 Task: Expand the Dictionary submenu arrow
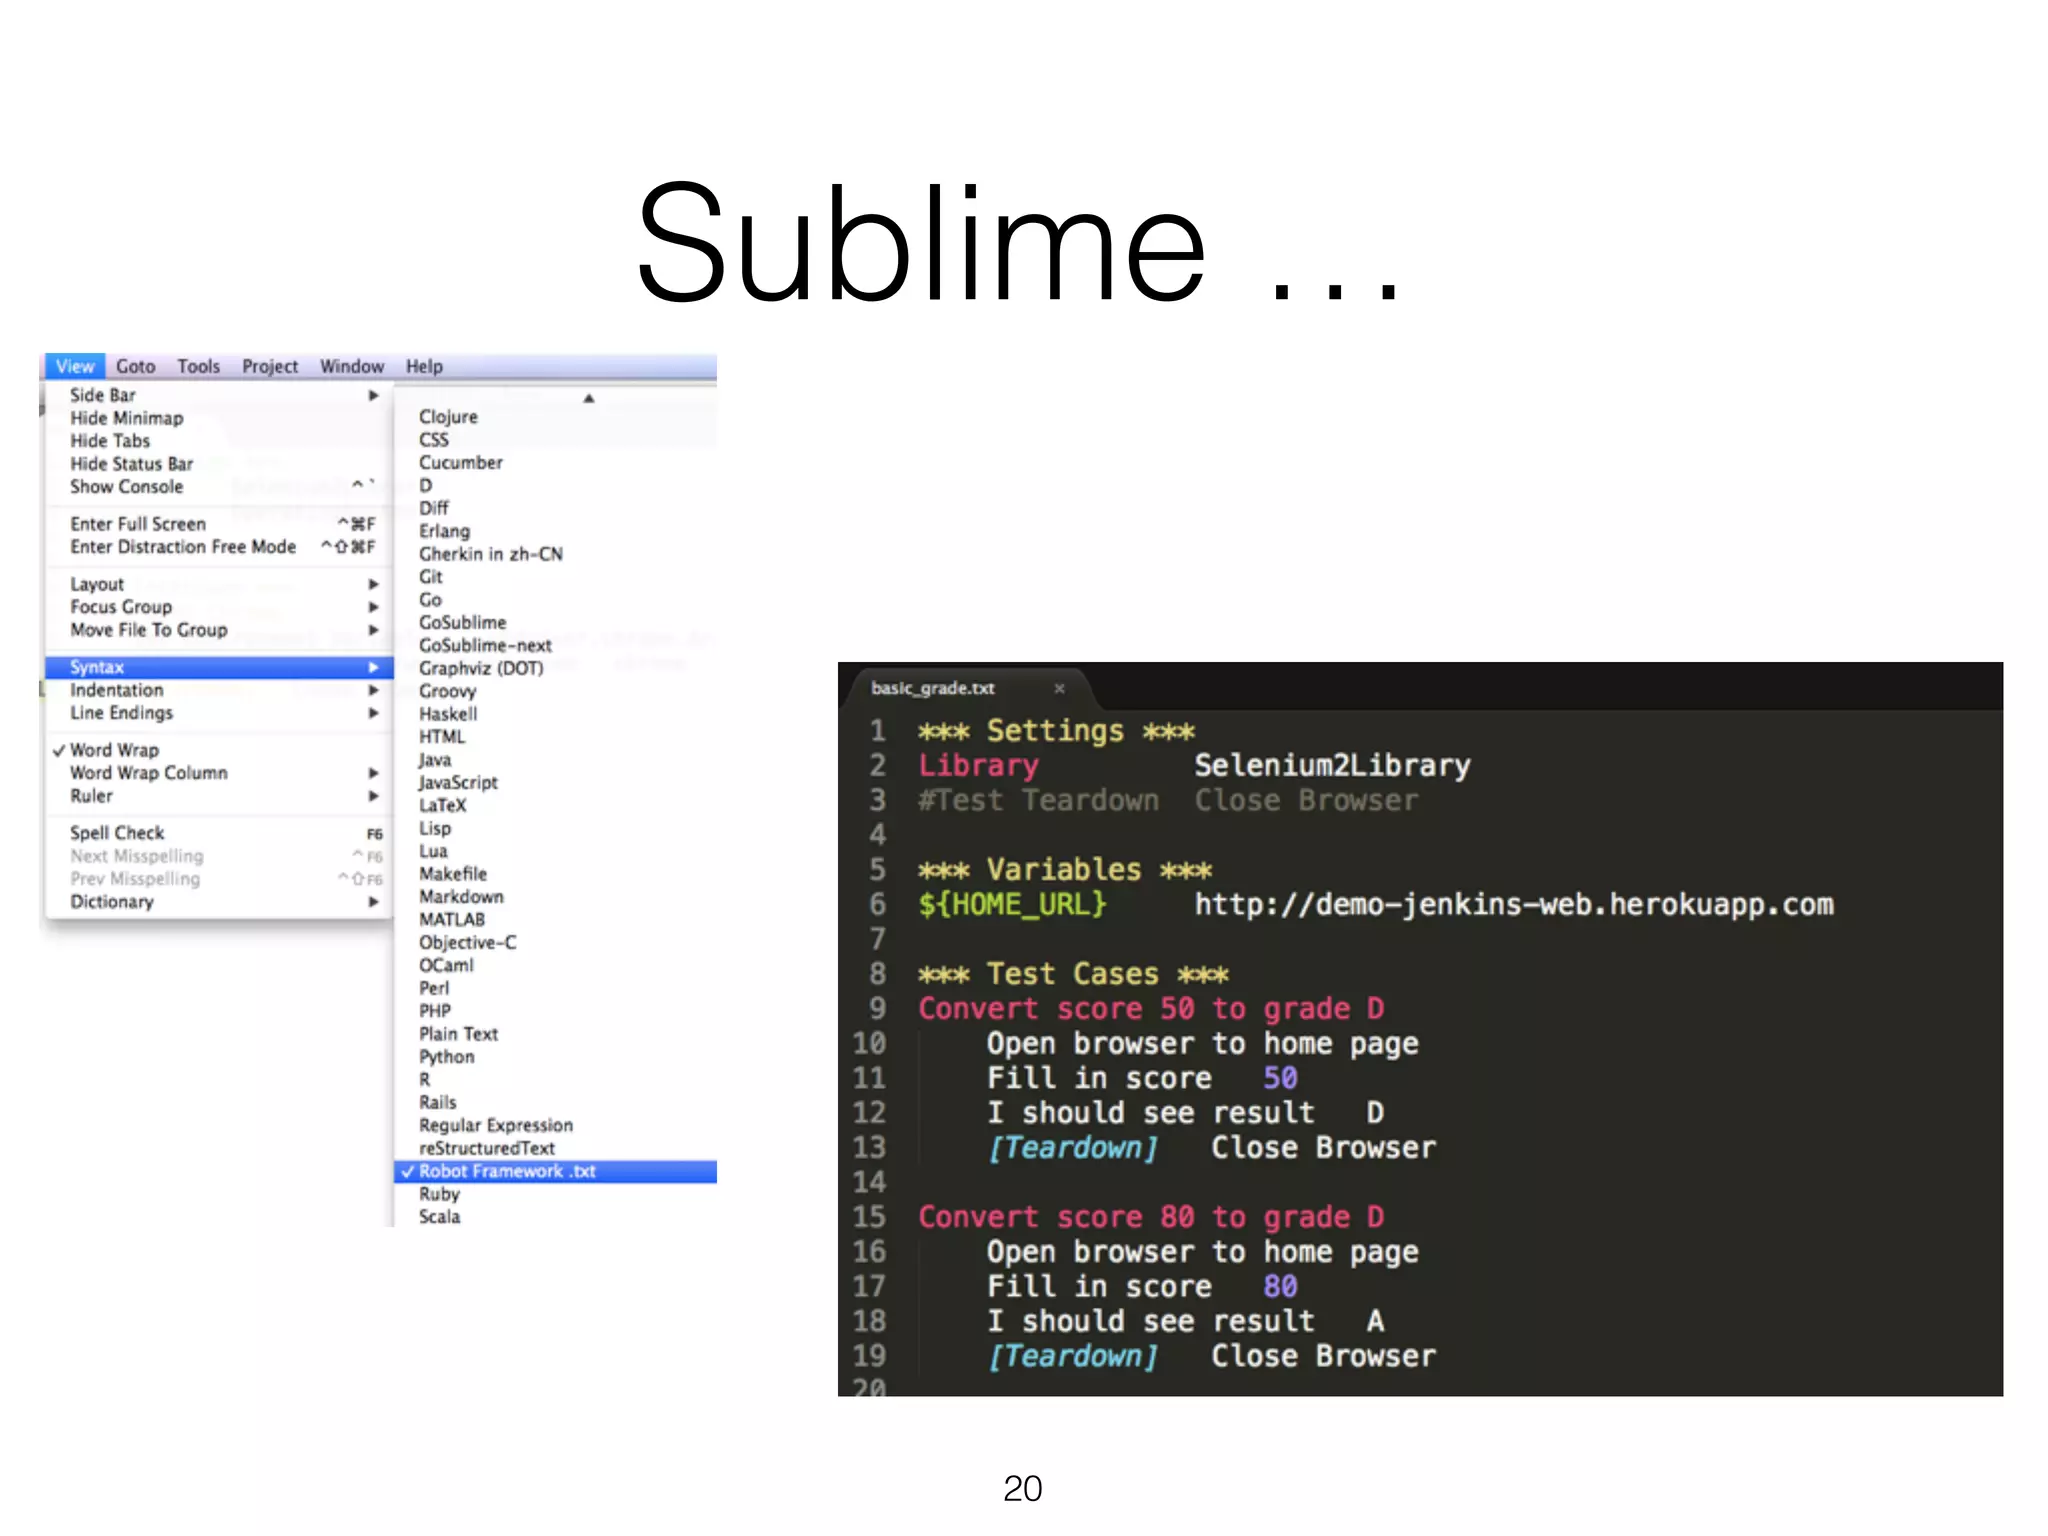coord(373,902)
